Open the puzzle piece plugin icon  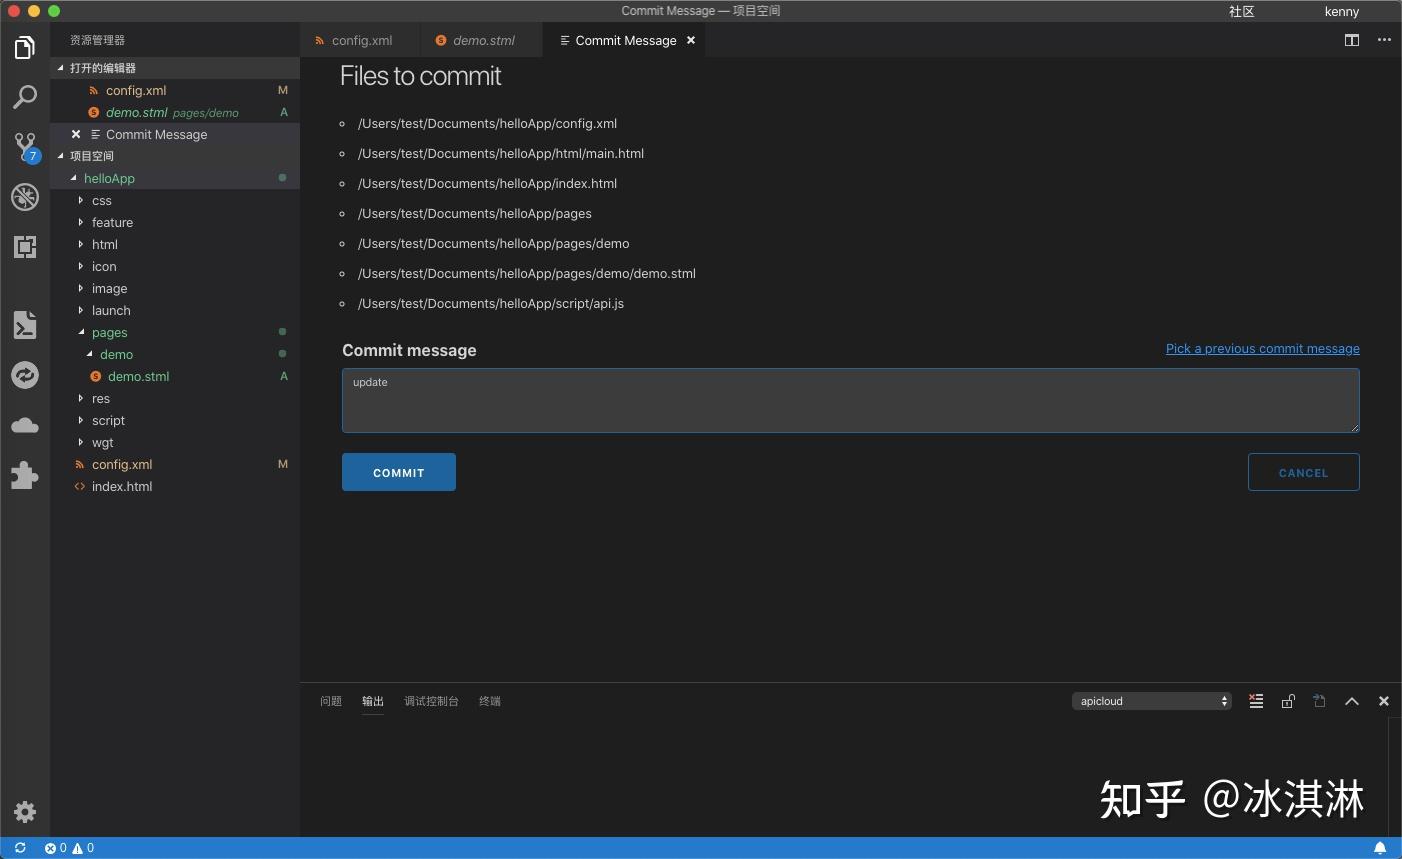point(25,475)
